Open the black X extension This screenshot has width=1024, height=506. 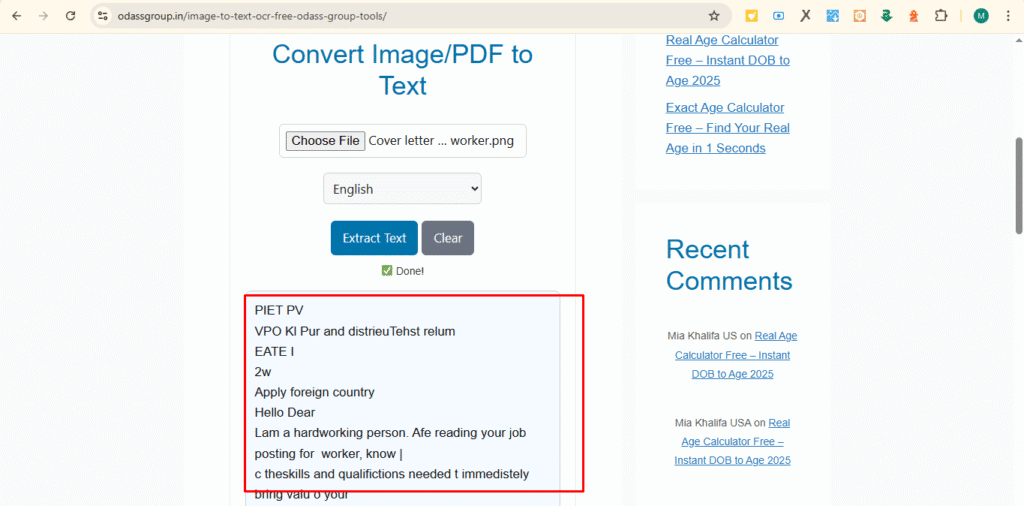(x=805, y=16)
